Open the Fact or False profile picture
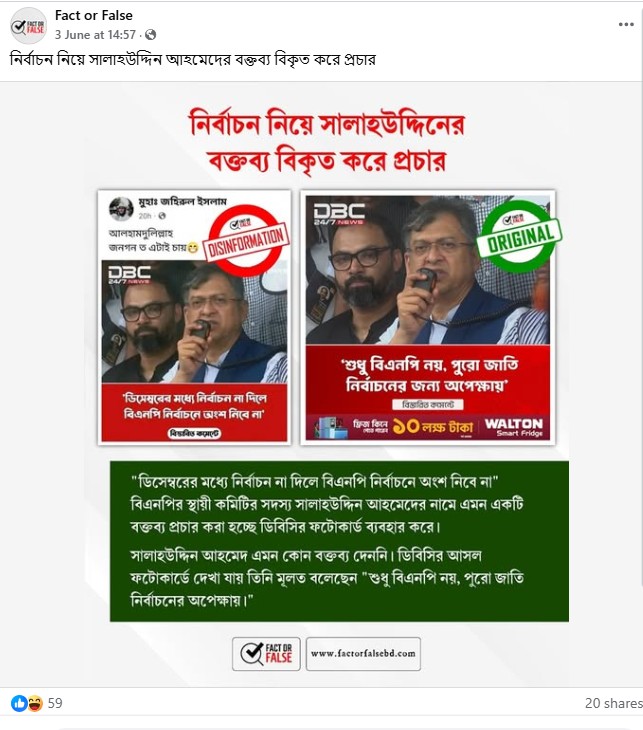Viewport: 643px width, 730px height. point(28,26)
